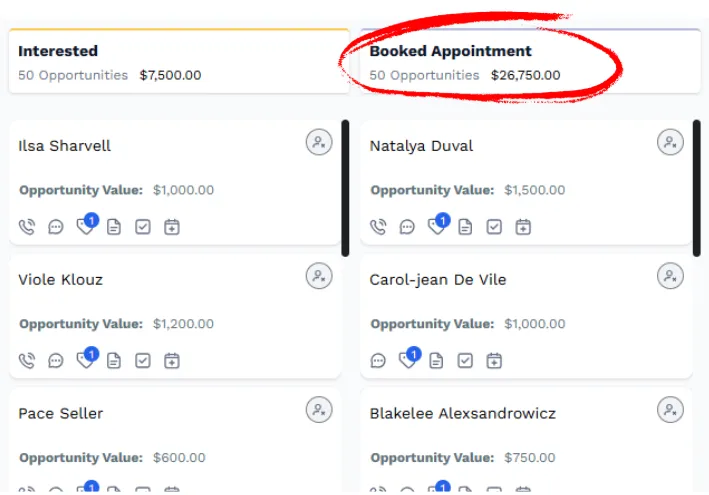Click the task checkmark icon on Viole Klouz's card
This screenshot has height=495, width=709.
143,360
